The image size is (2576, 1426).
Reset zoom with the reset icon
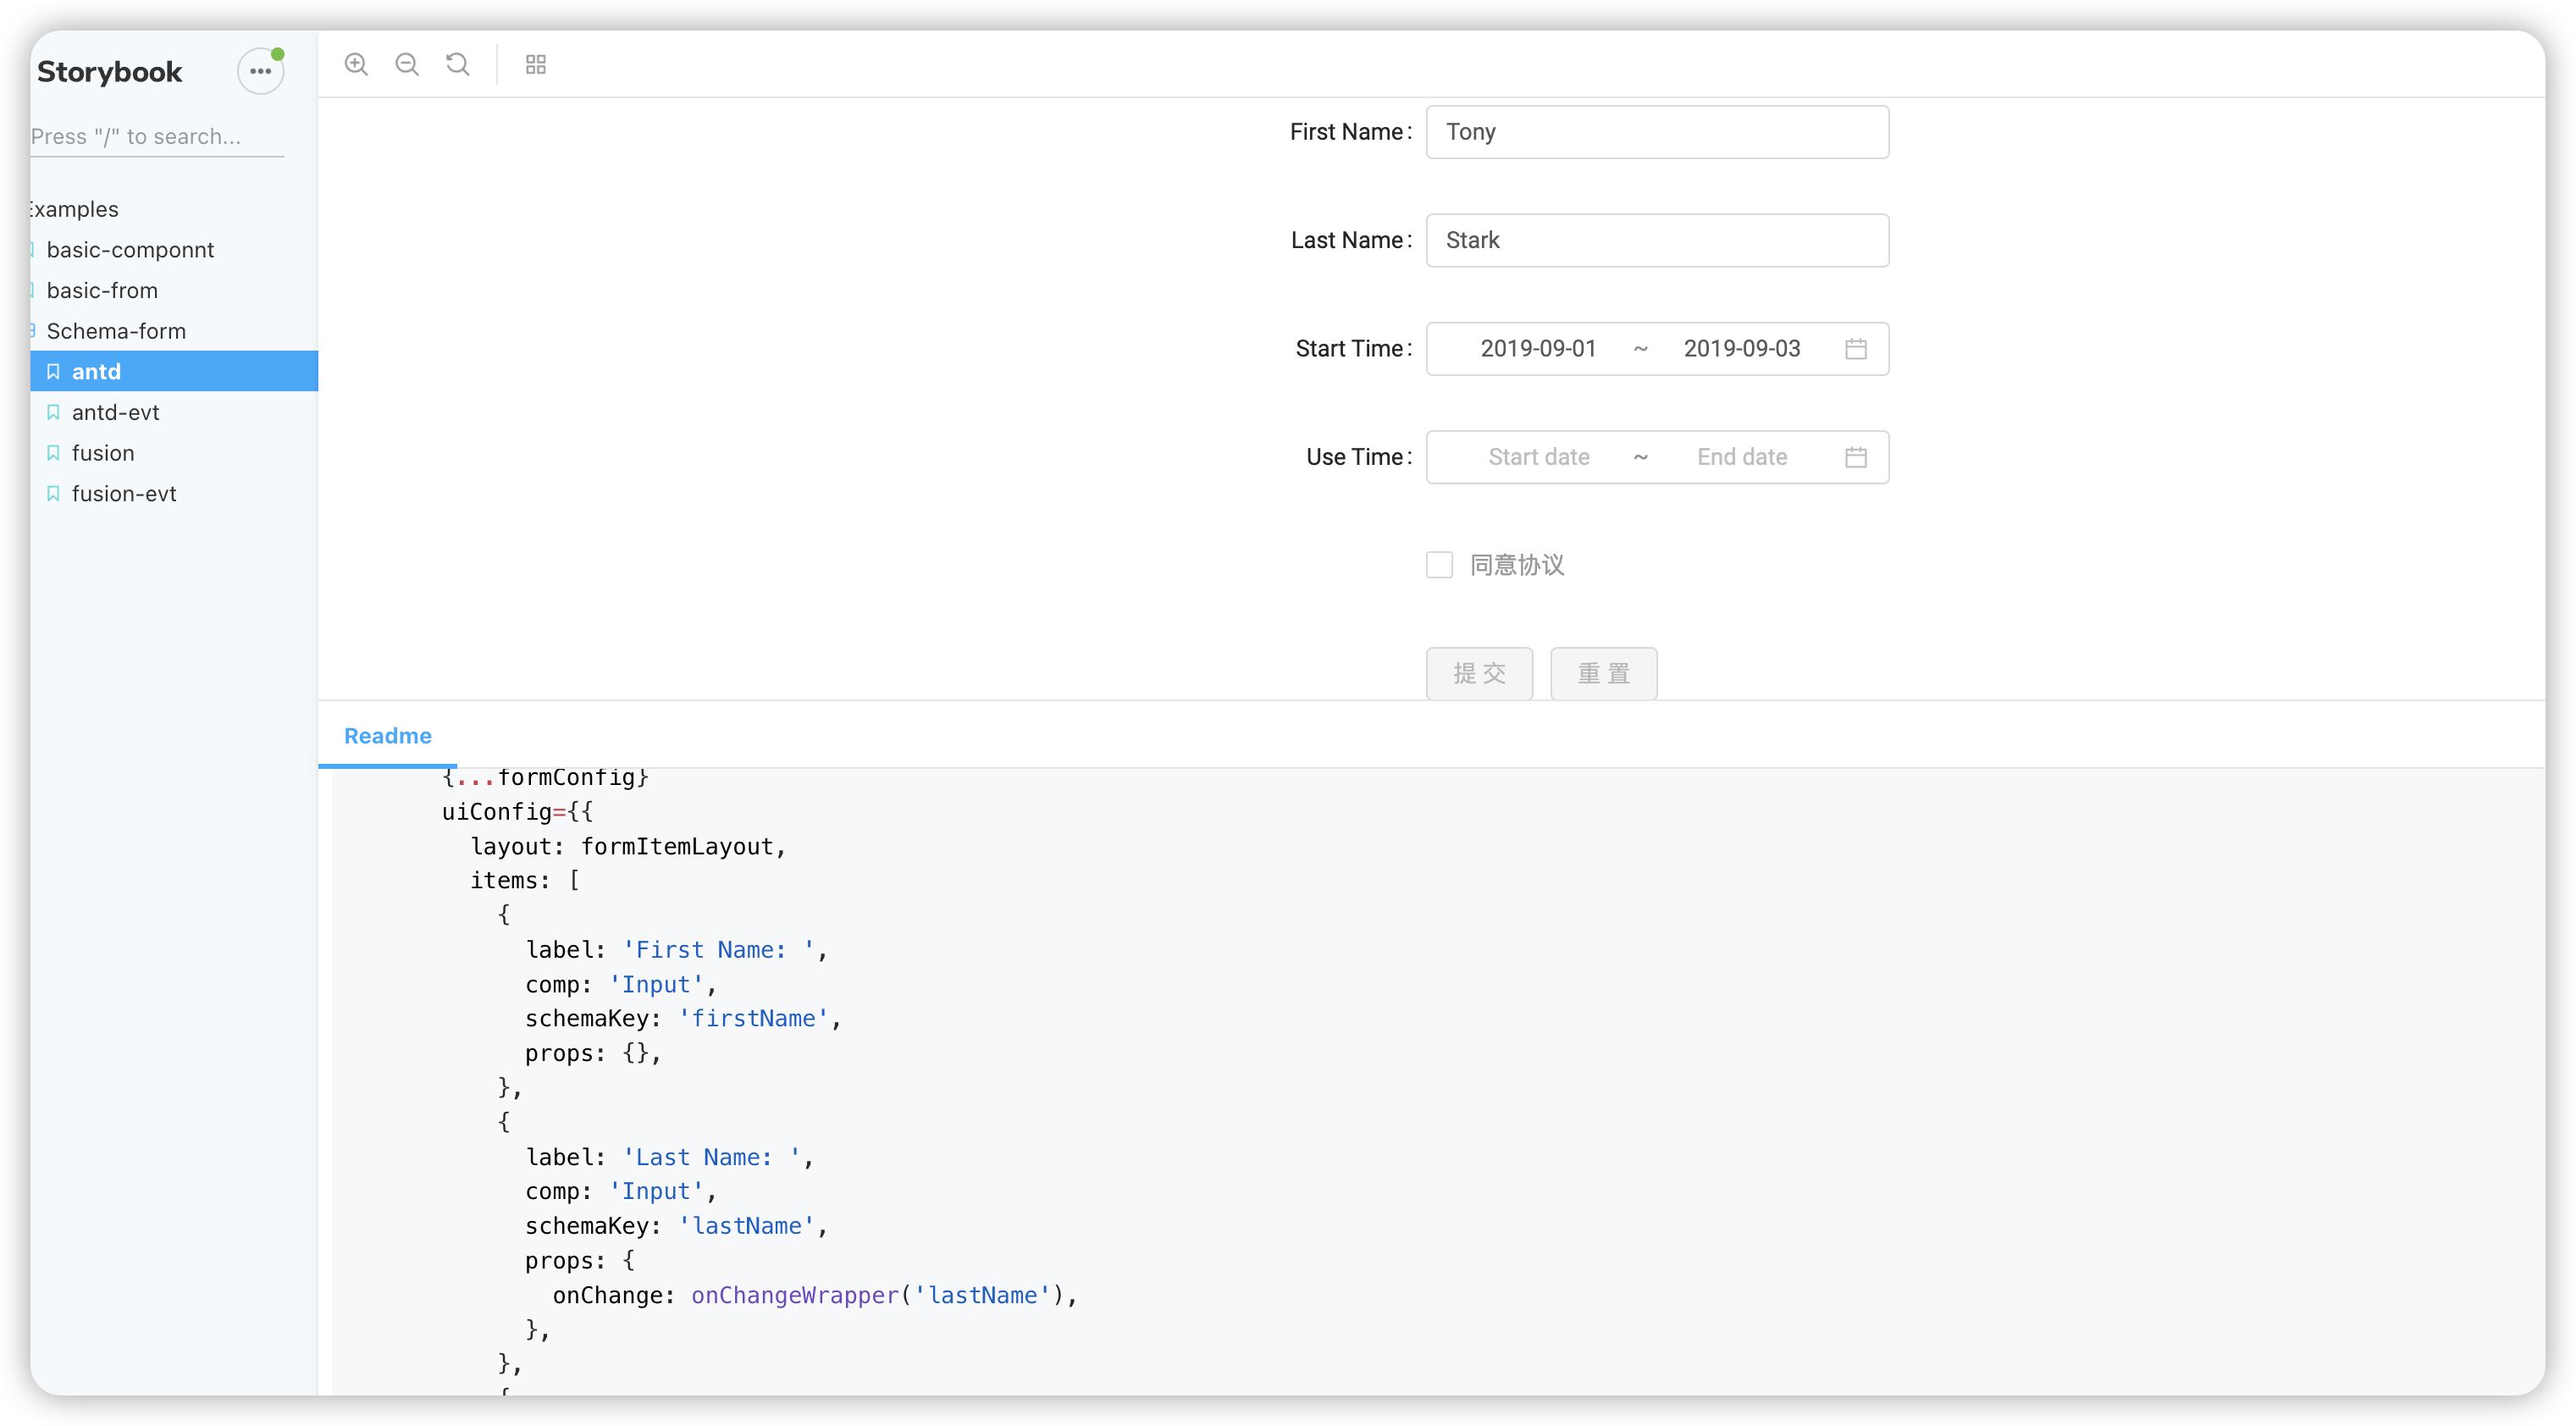(x=458, y=65)
